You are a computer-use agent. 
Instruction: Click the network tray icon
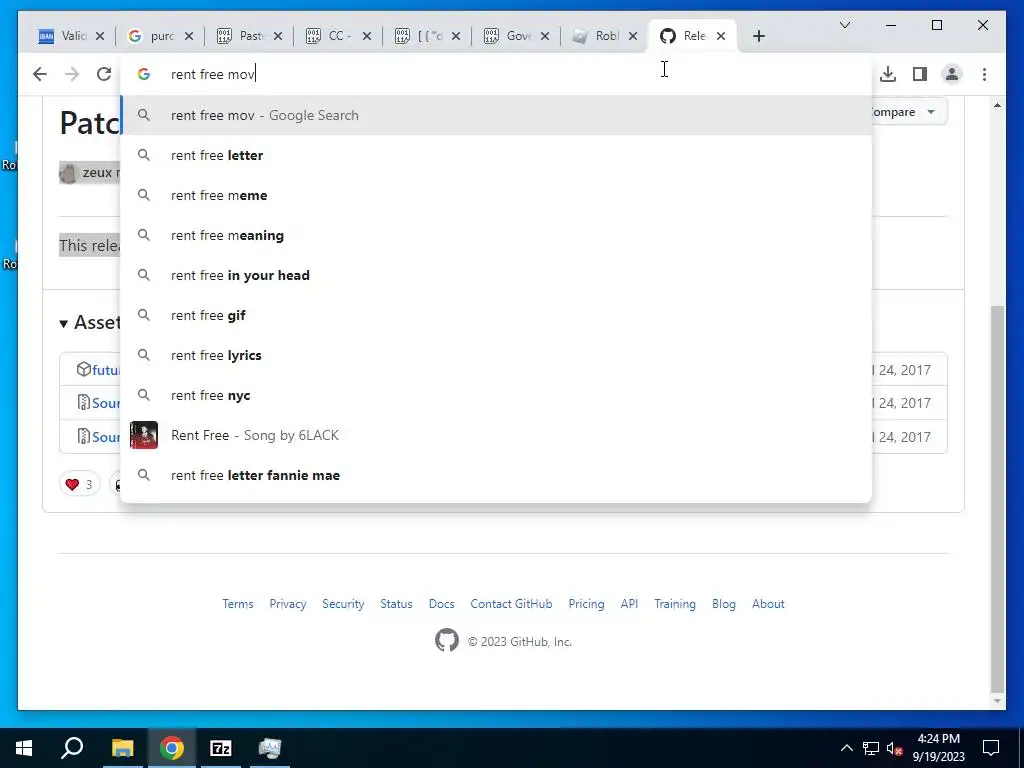871,748
